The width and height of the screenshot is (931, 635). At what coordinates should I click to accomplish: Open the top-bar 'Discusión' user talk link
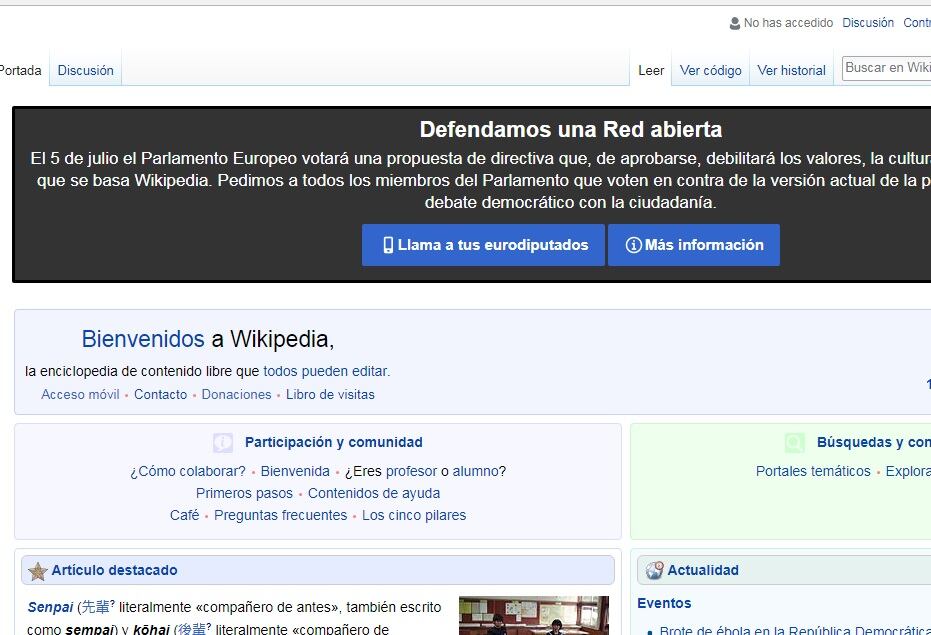coord(867,23)
